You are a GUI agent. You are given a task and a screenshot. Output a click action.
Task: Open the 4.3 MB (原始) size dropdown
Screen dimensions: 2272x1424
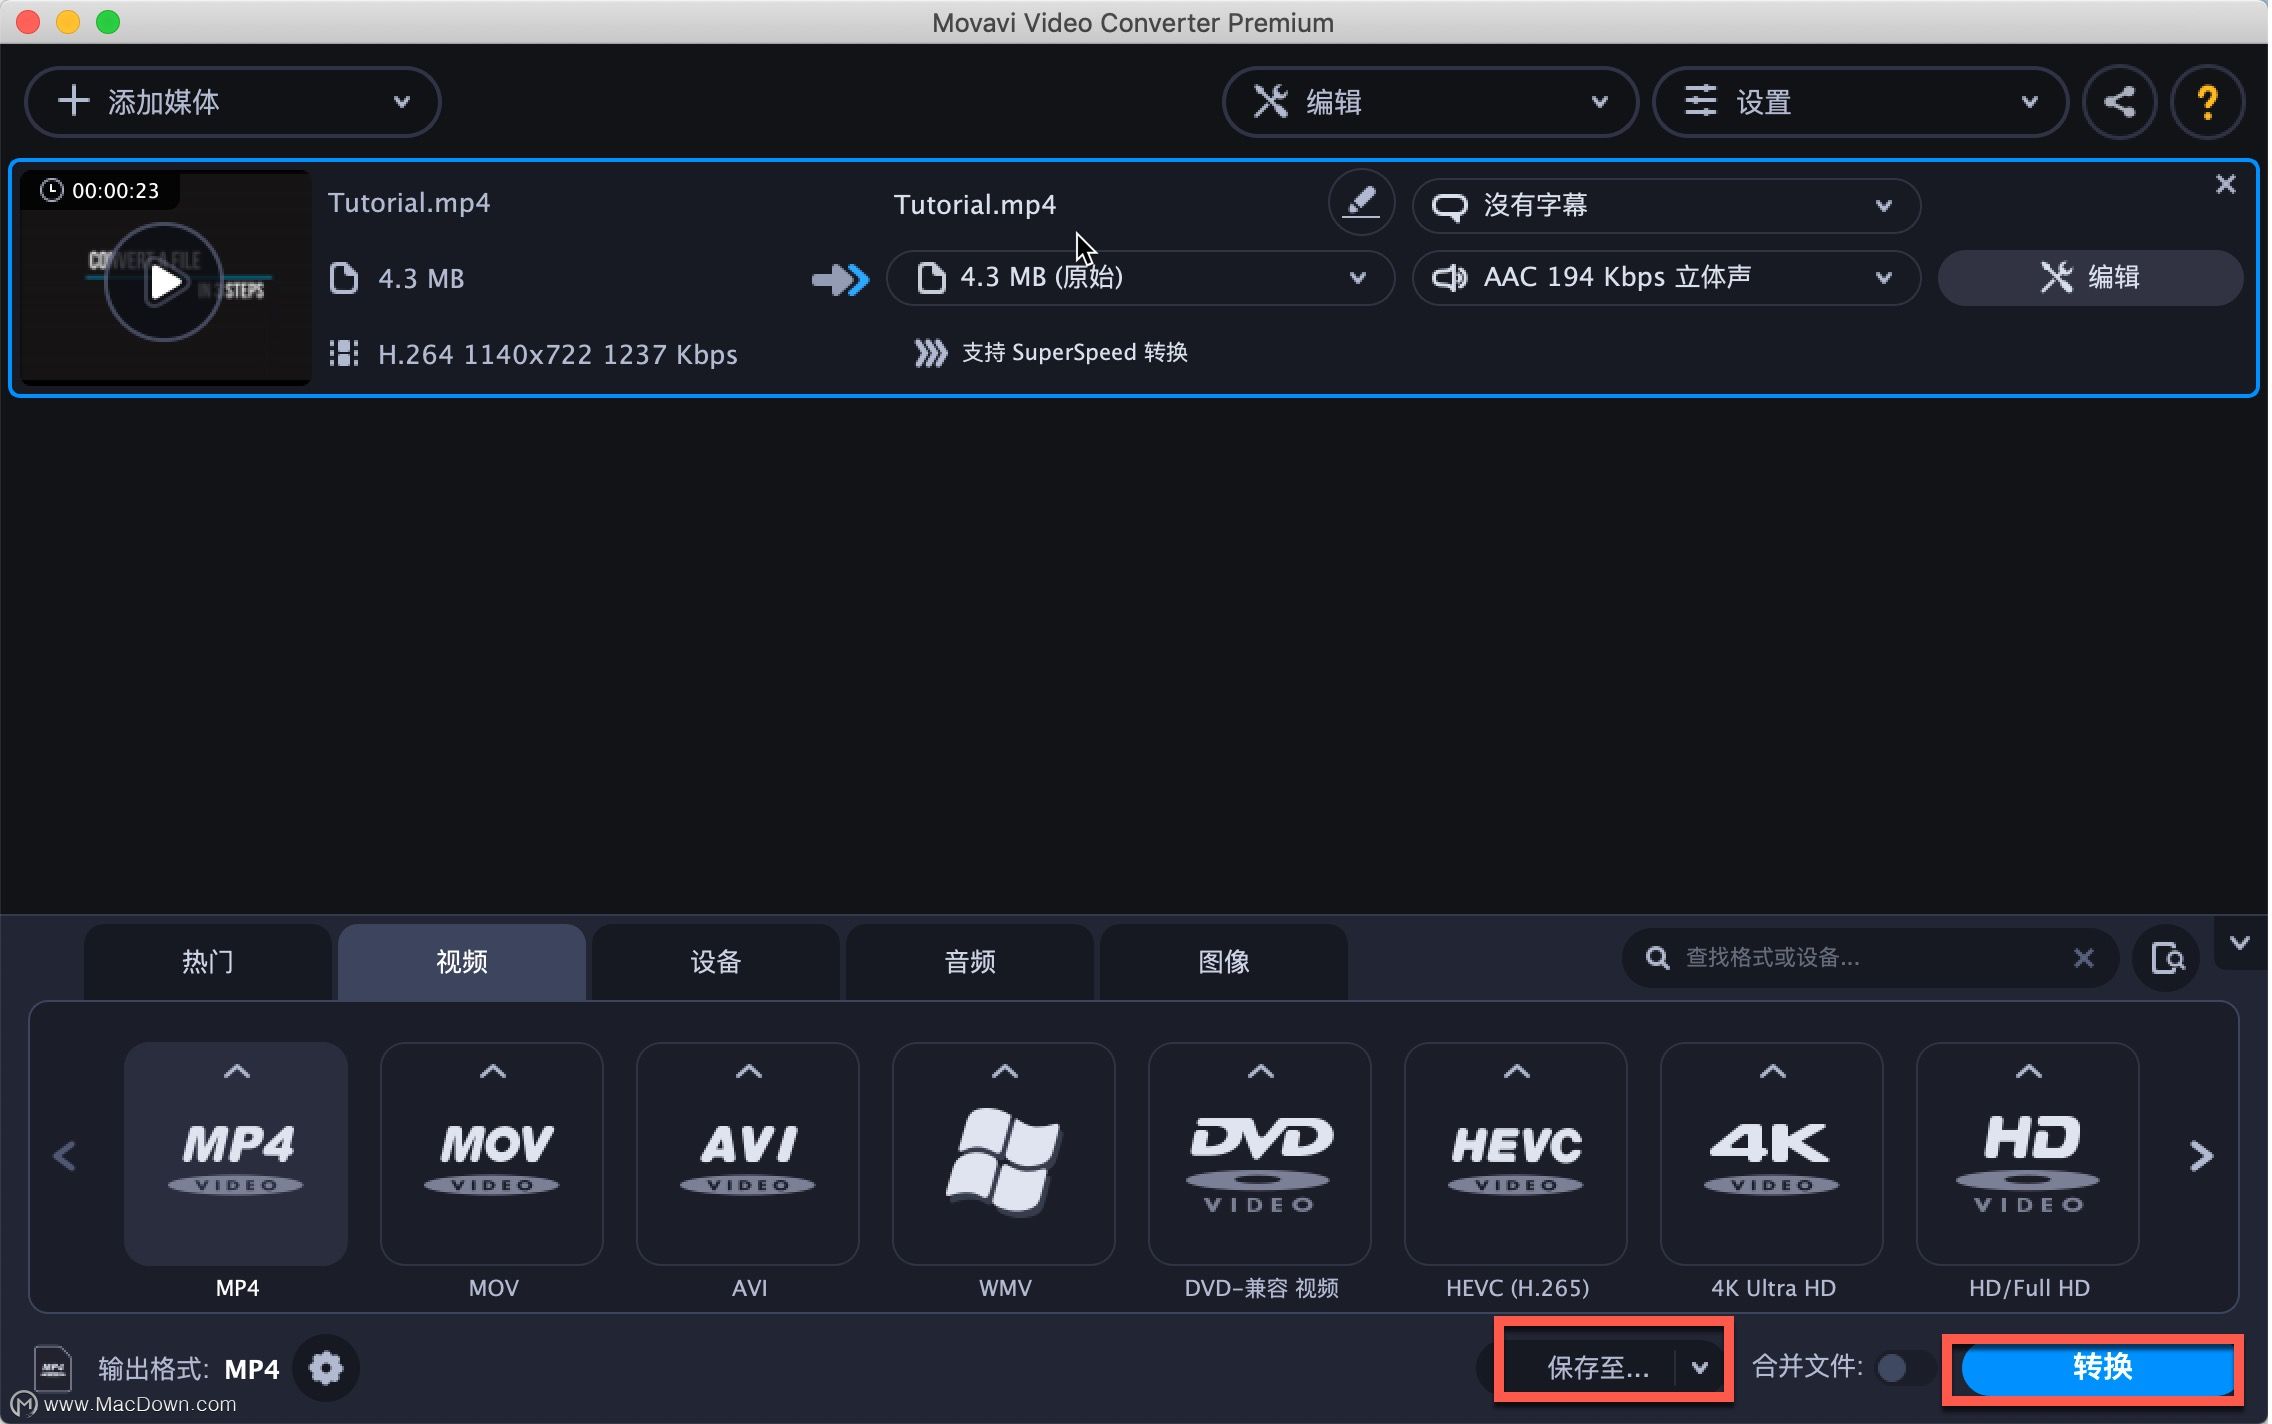(x=1141, y=278)
